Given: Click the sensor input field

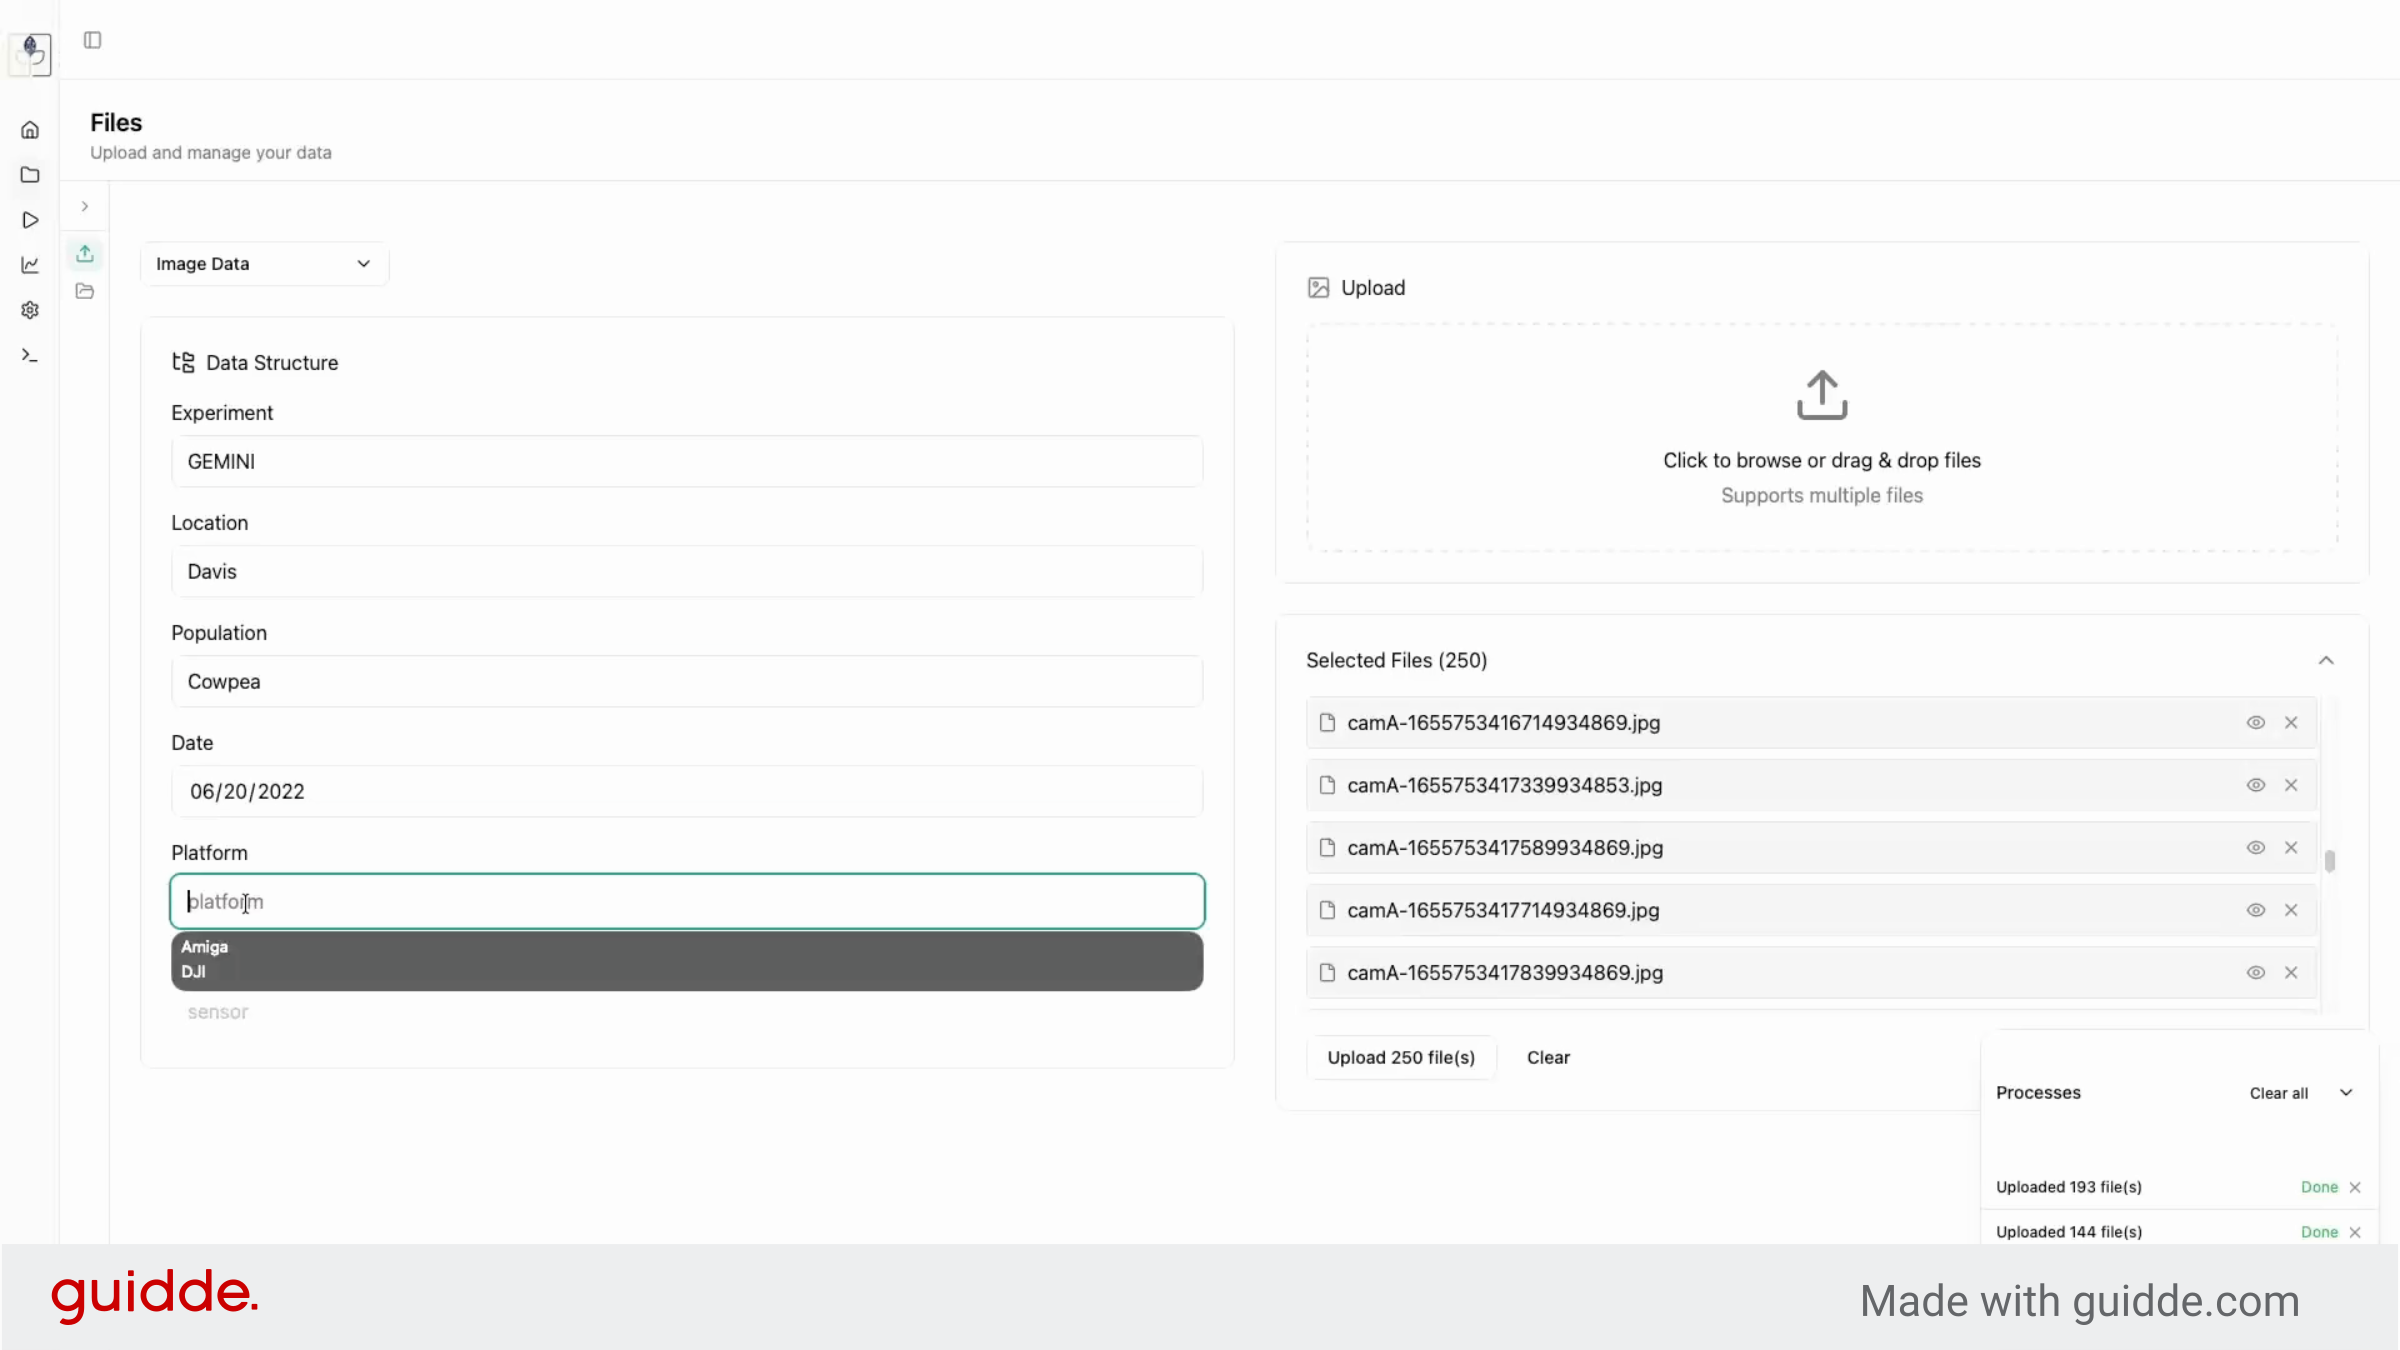Looking at the screenshot, I should point(687,1012).
